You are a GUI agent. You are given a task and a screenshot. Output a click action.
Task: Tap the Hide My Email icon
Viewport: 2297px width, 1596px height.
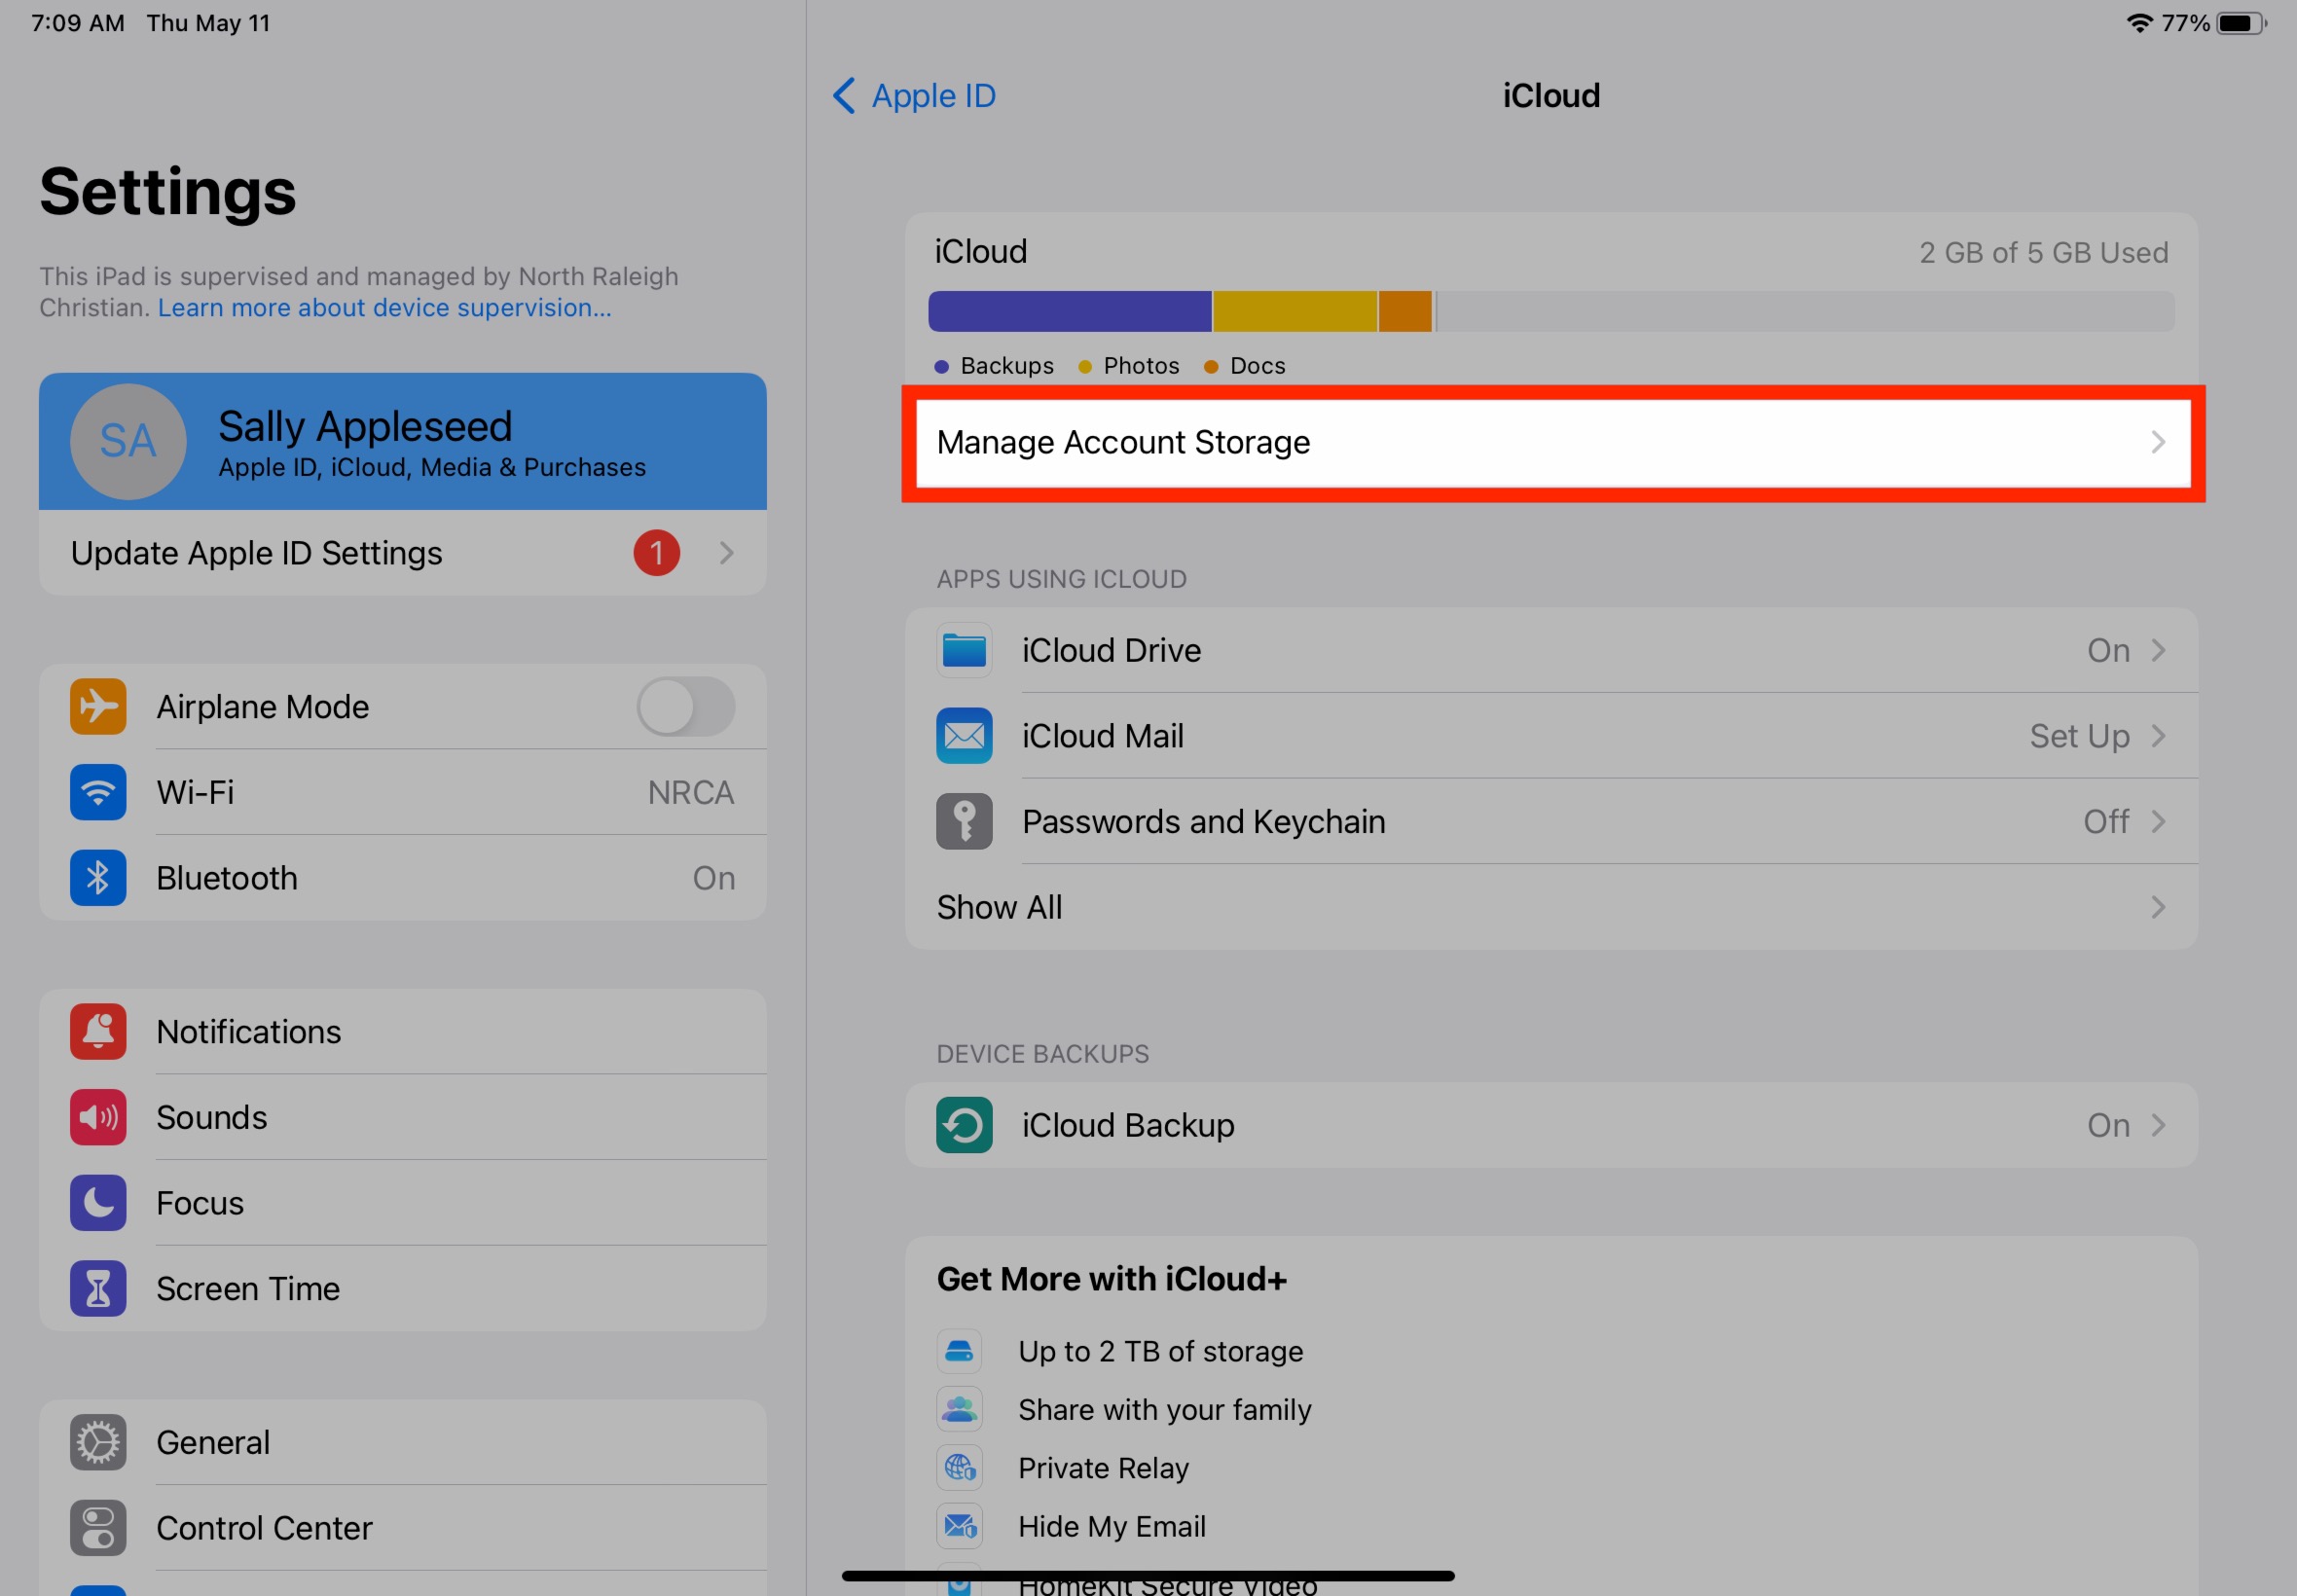point(959,1526)
